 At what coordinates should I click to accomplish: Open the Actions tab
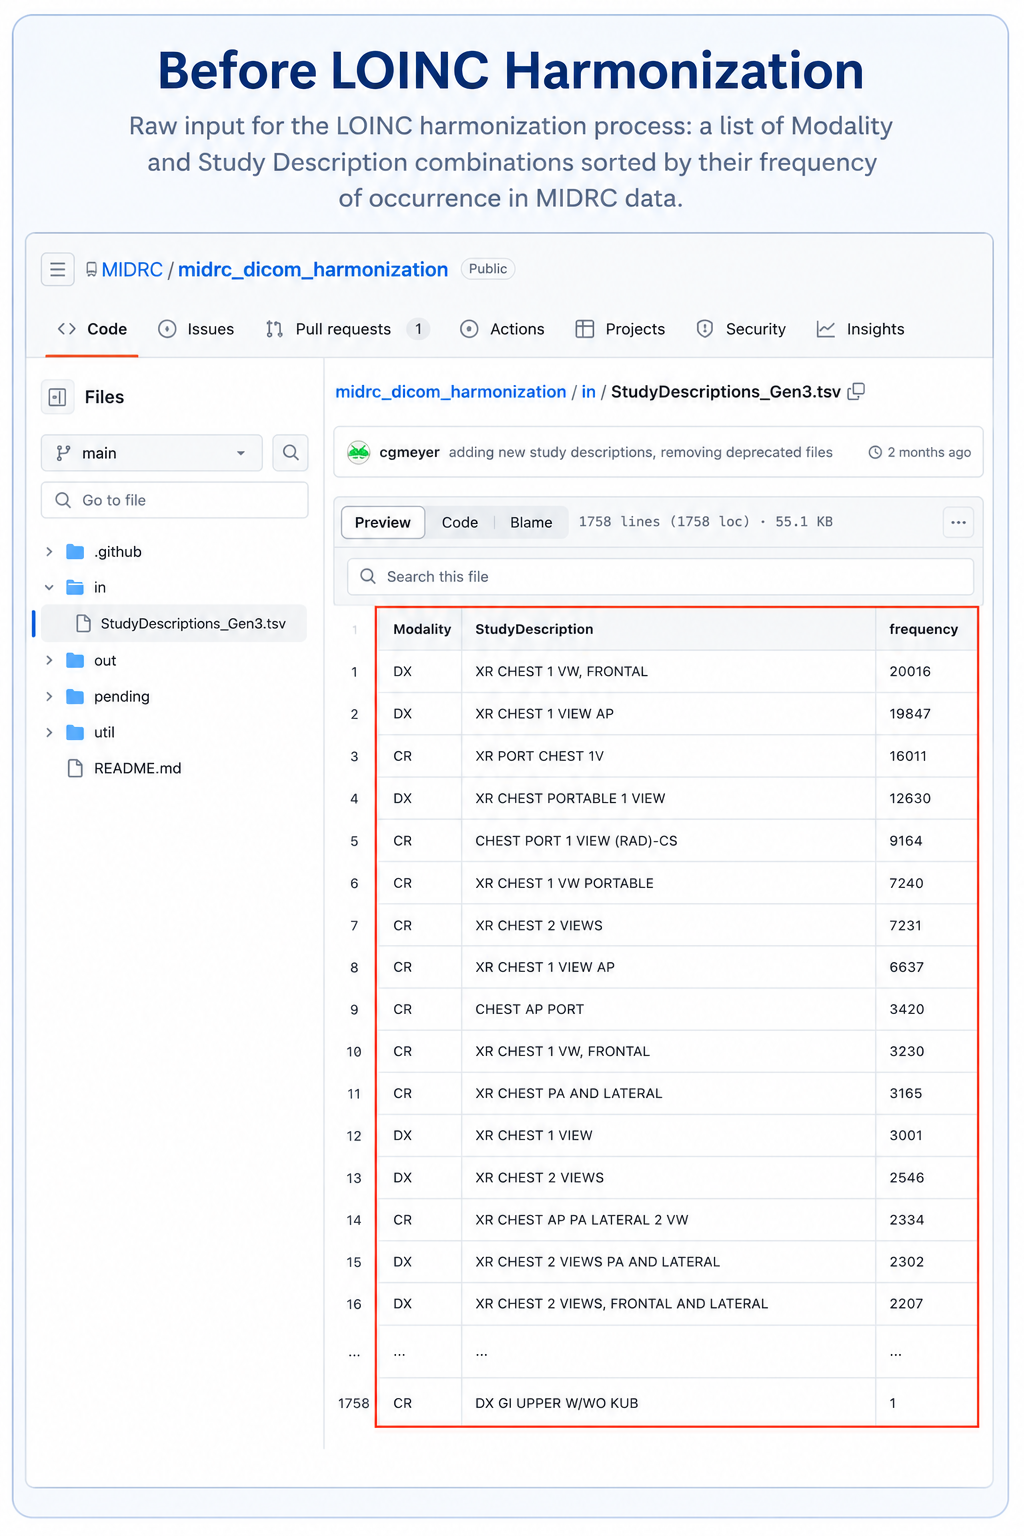click(502, 329)
